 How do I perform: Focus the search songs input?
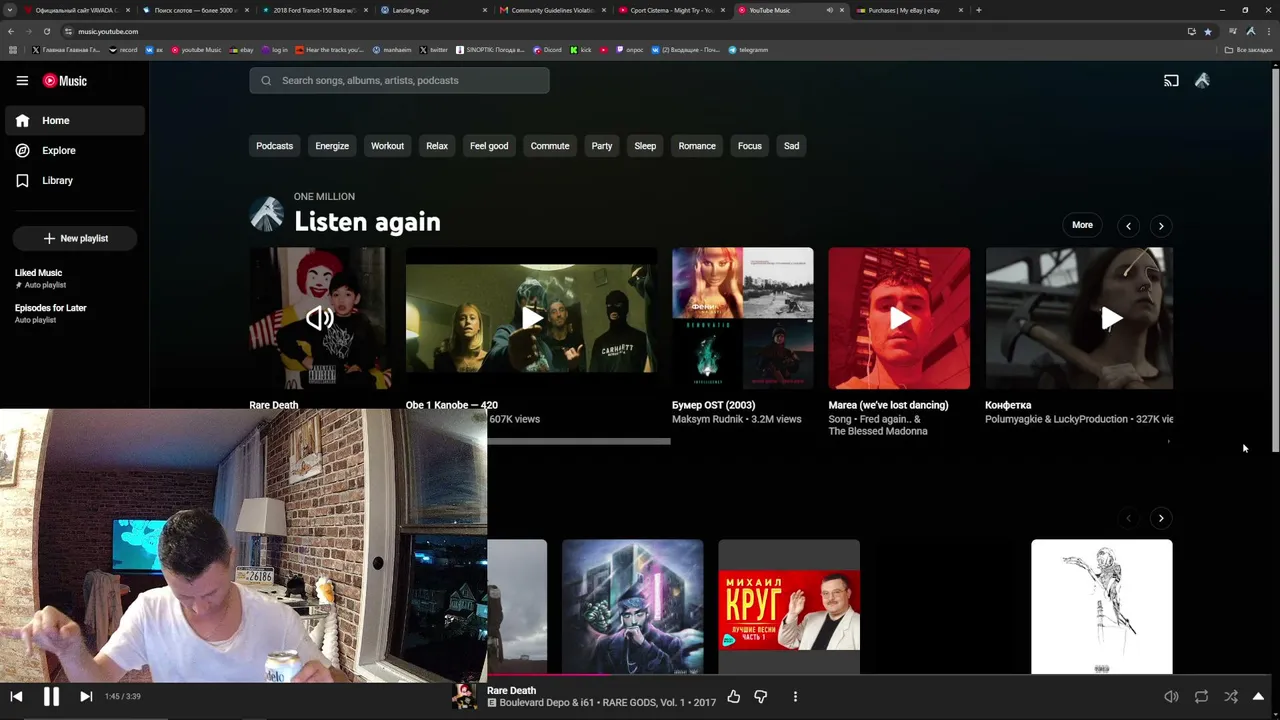tap(399, 81)
